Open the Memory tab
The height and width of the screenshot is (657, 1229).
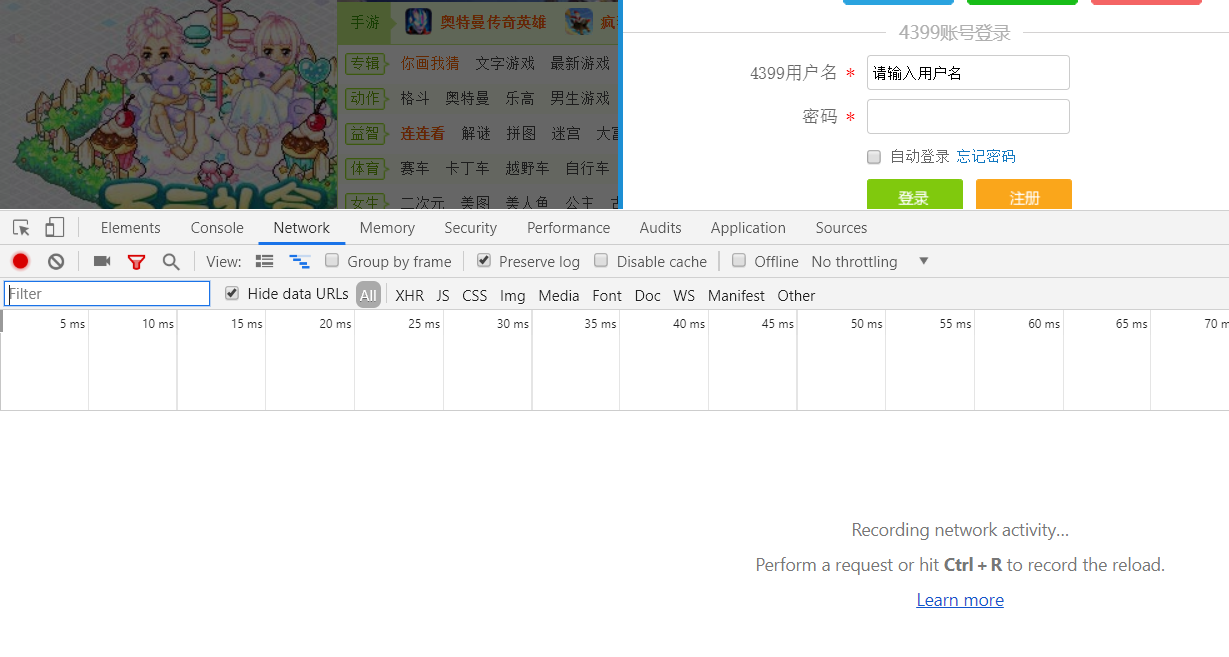pyautogui.click(x=387, y=228)
